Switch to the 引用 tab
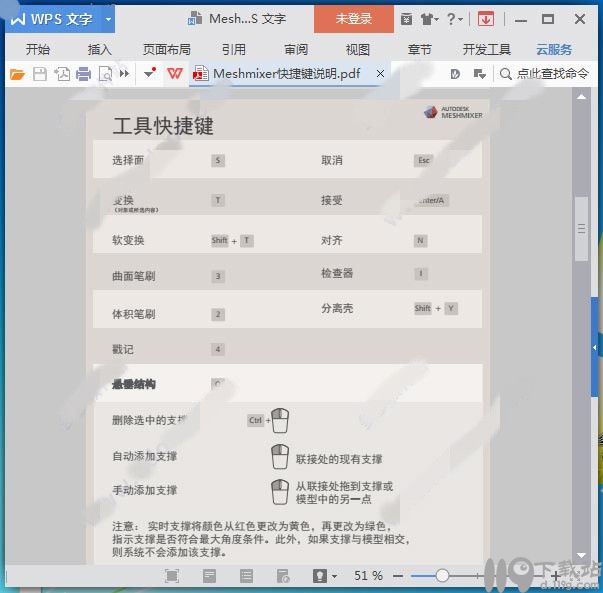 coord(233,49)
